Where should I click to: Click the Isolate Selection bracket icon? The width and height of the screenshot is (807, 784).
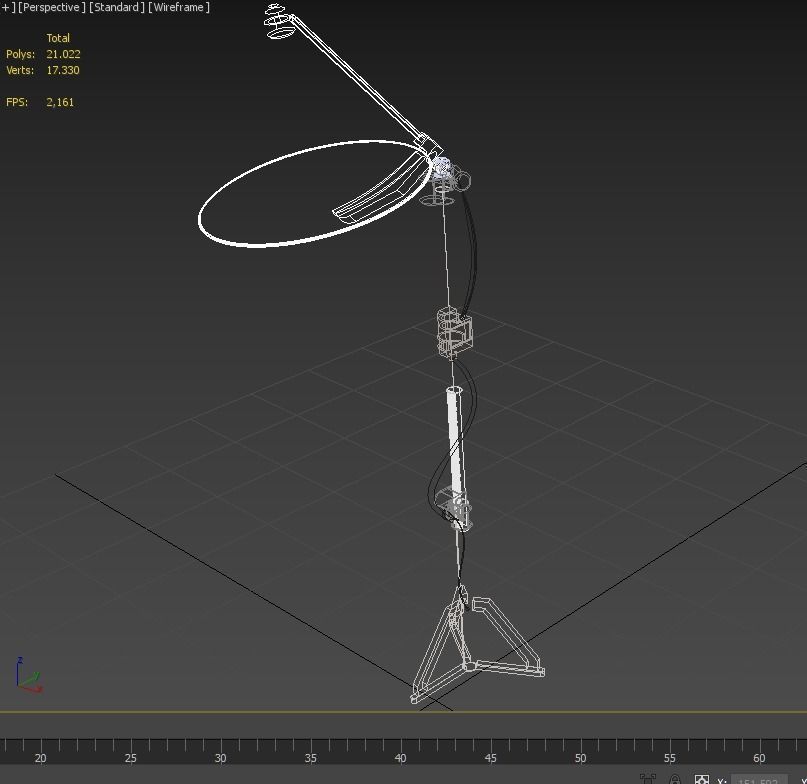[647, 779]
